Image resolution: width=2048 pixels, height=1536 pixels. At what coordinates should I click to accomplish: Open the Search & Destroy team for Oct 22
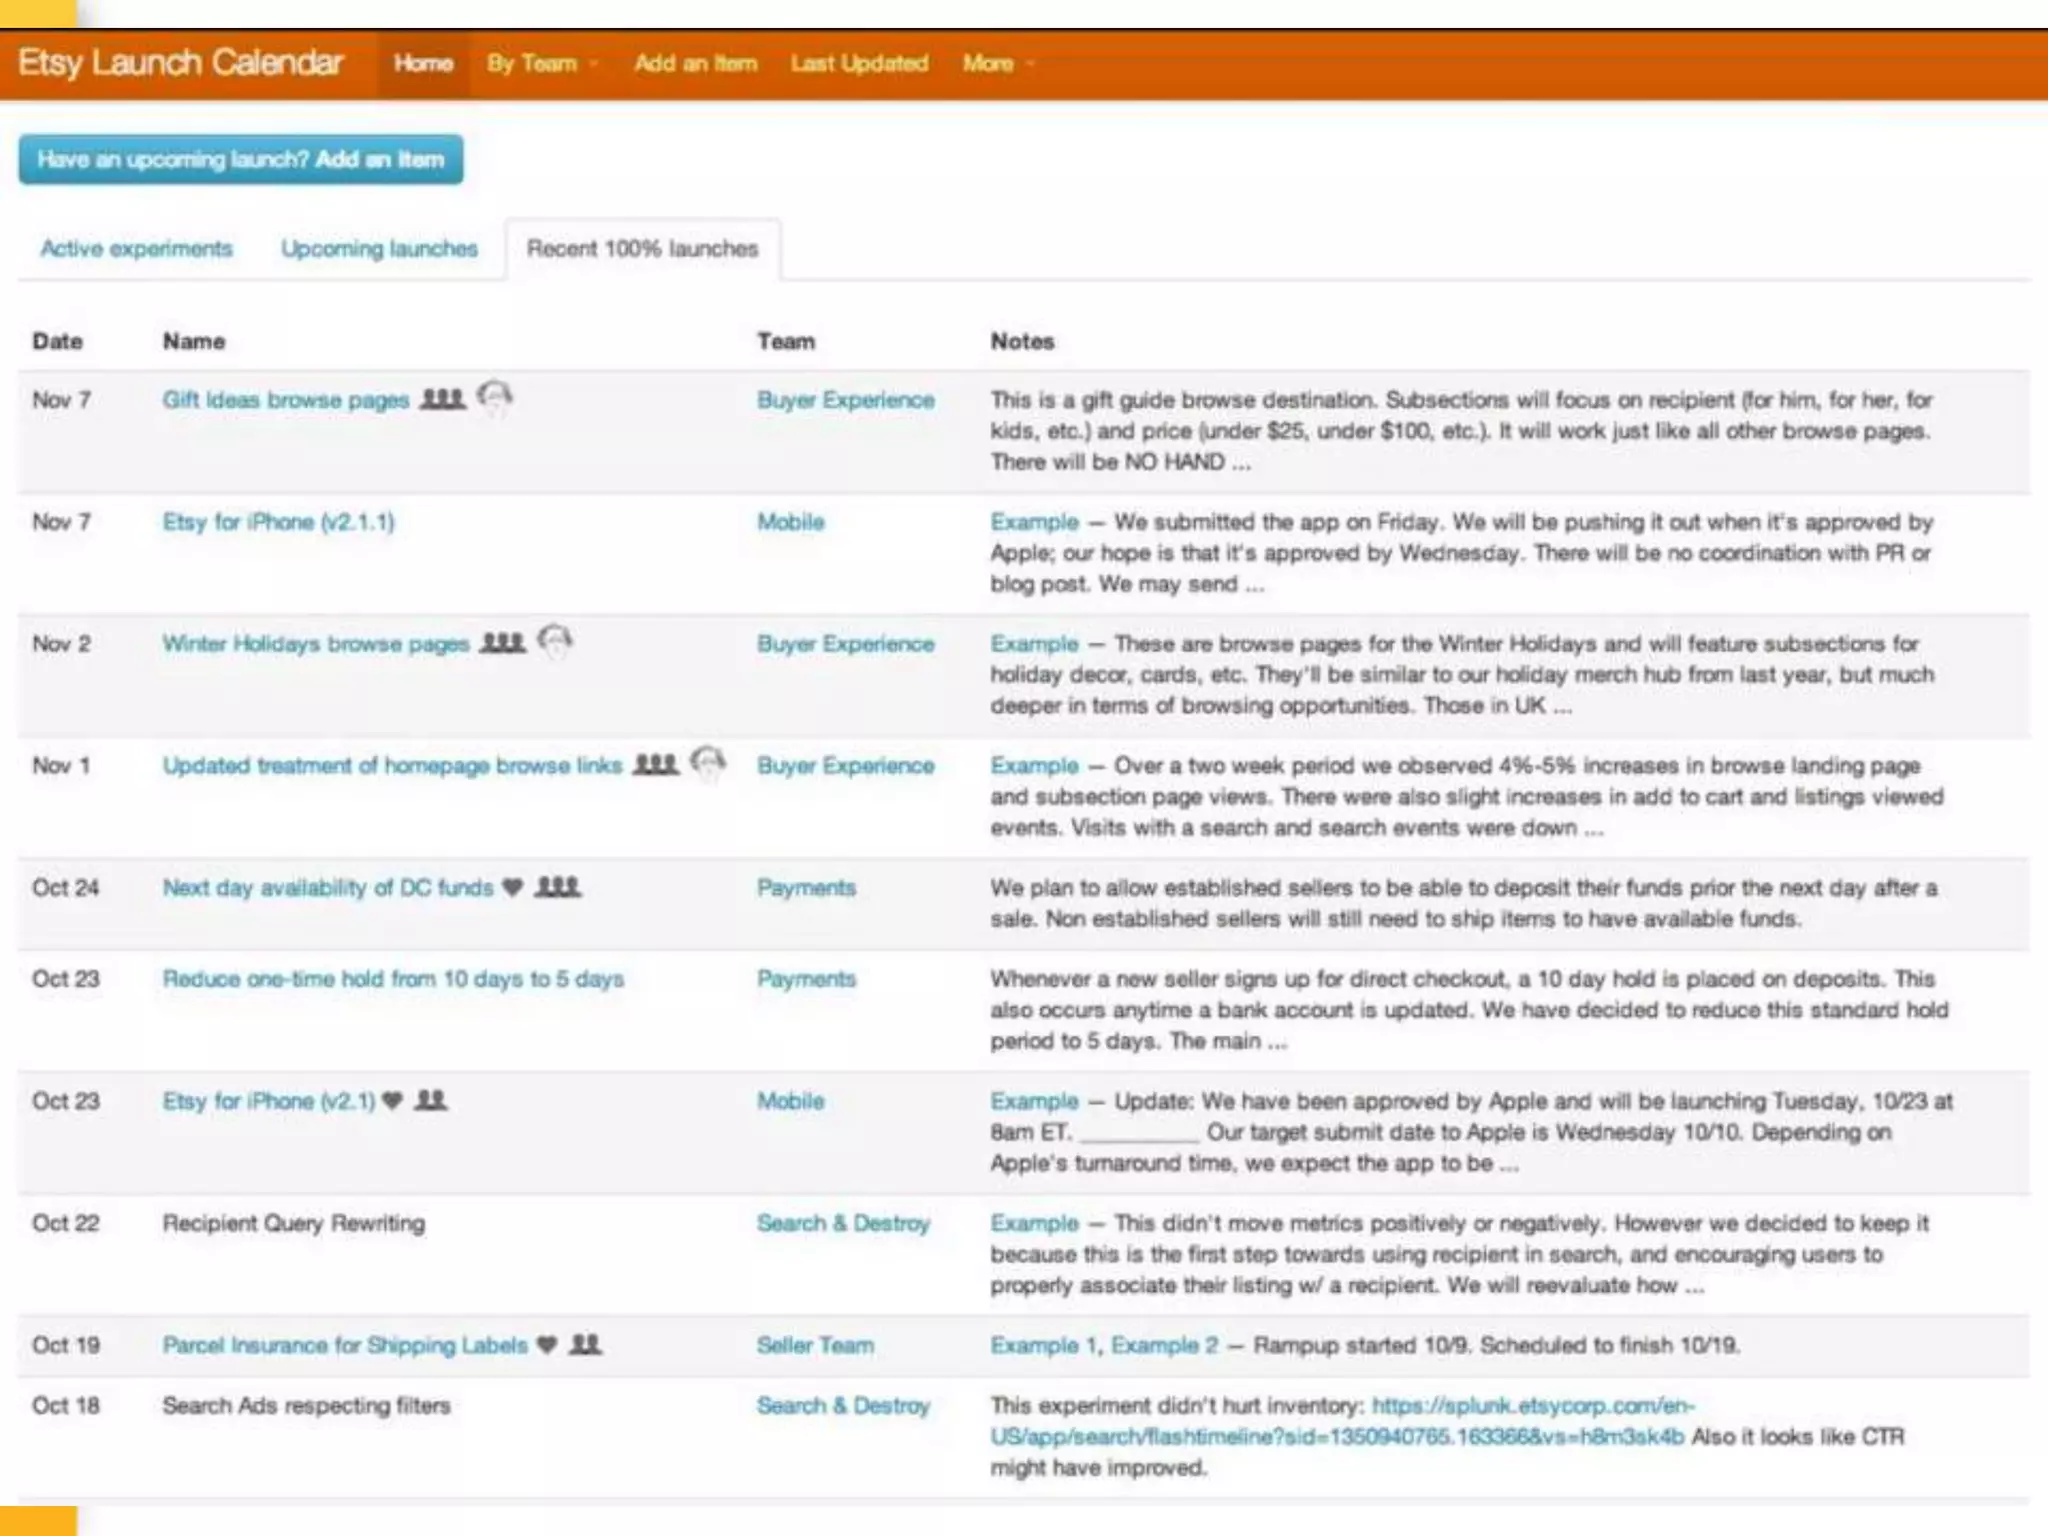[843, 1222]
